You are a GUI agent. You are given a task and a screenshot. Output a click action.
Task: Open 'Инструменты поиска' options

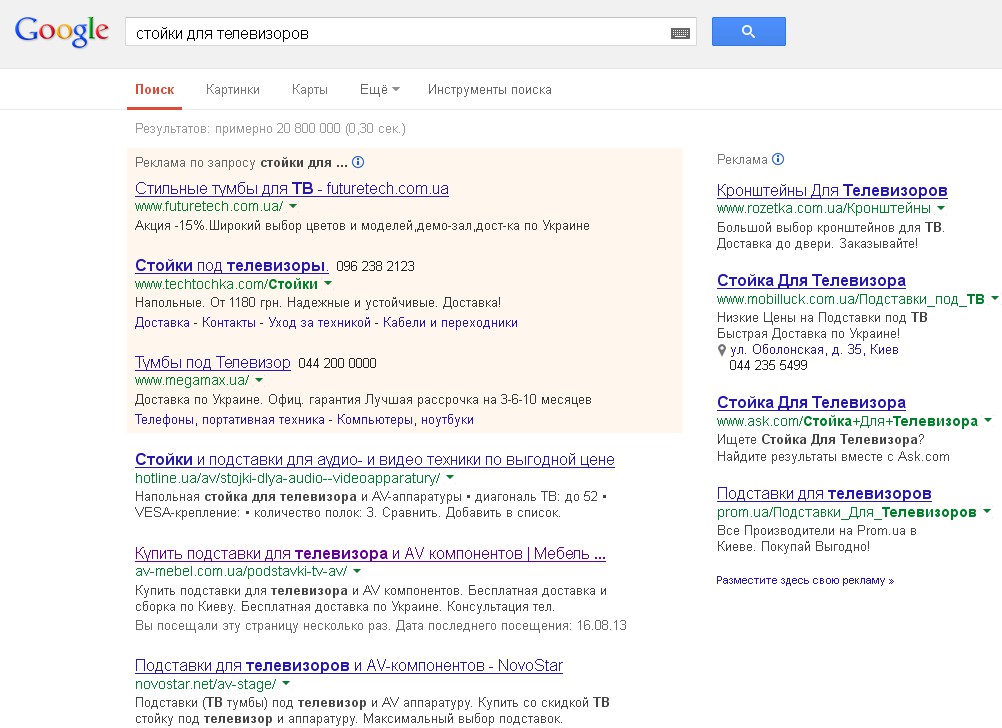tap(489, 89)
